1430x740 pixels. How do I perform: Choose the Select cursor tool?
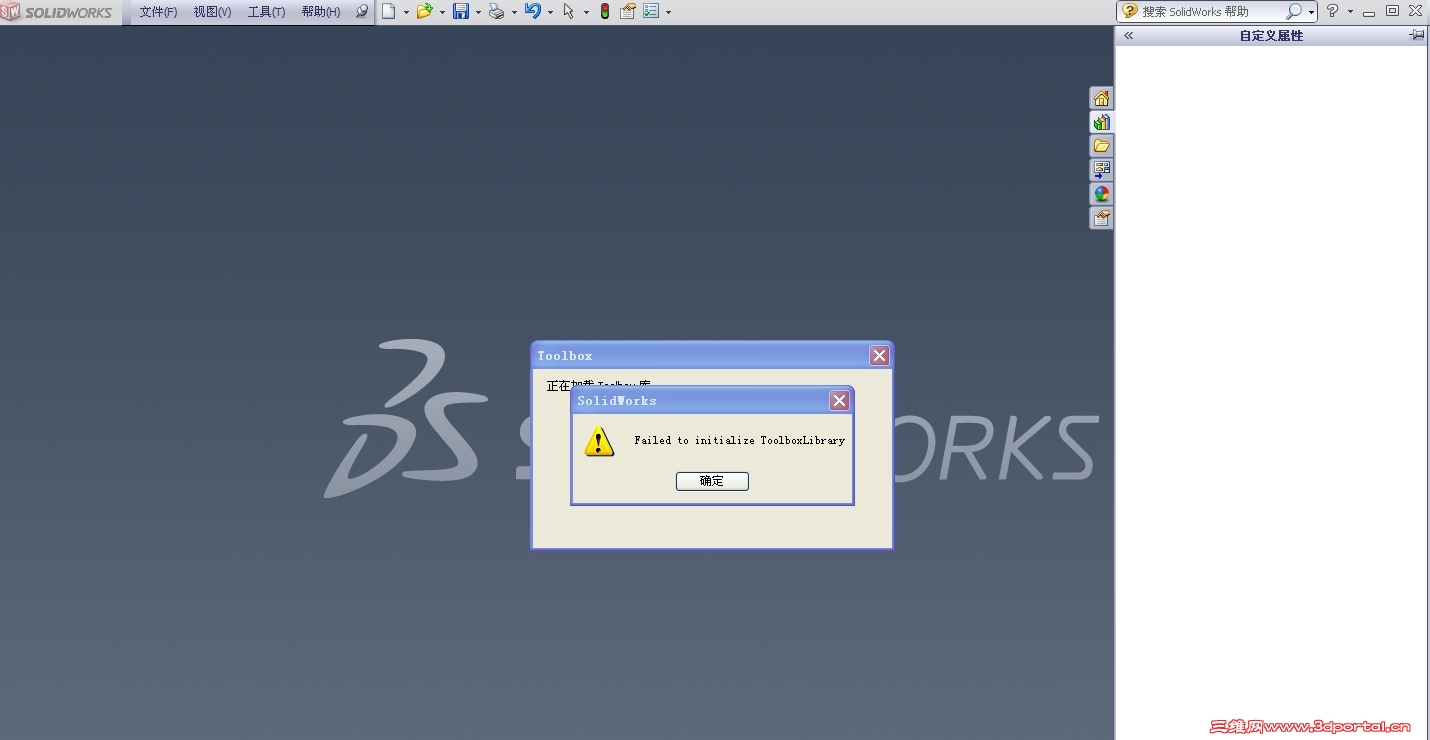568,12
